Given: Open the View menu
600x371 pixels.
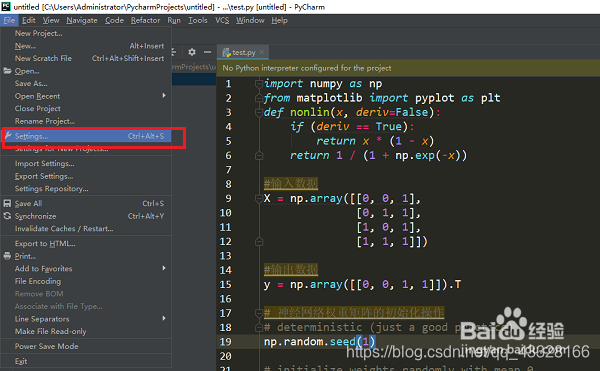Looking at the screenshot, I should (51, 20).
